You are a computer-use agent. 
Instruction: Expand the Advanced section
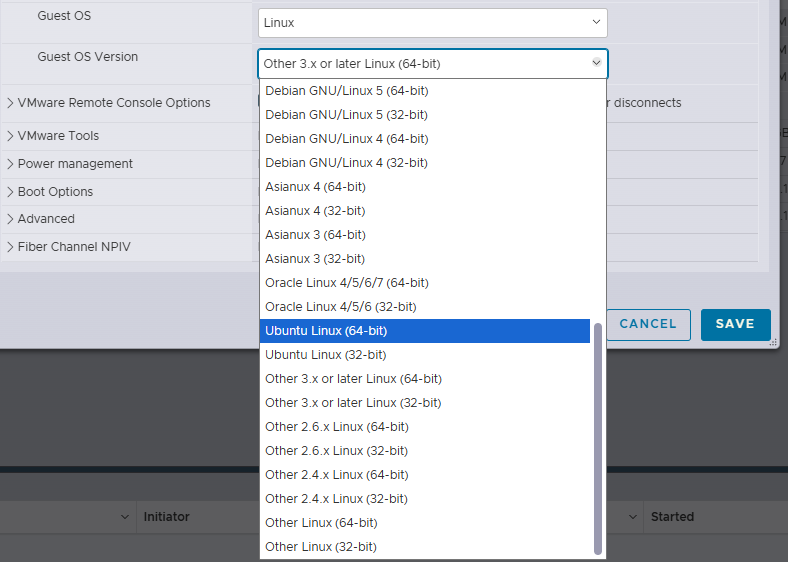click(x=10, y=219)
